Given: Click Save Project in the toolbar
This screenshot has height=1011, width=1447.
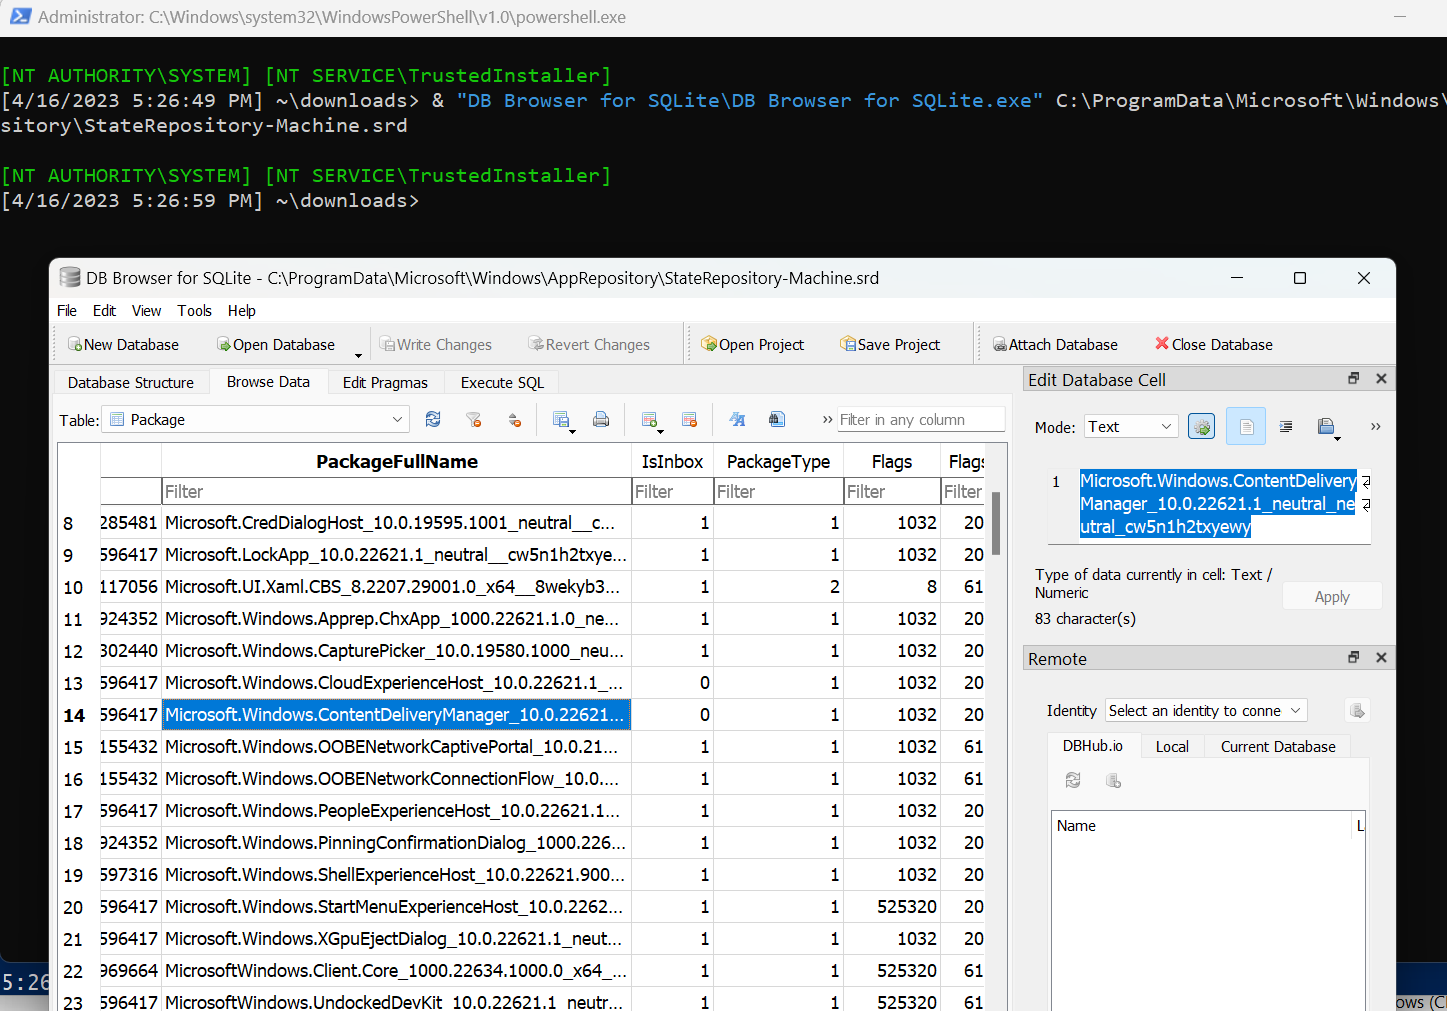Looking at the screenshot, I should 890,345.
